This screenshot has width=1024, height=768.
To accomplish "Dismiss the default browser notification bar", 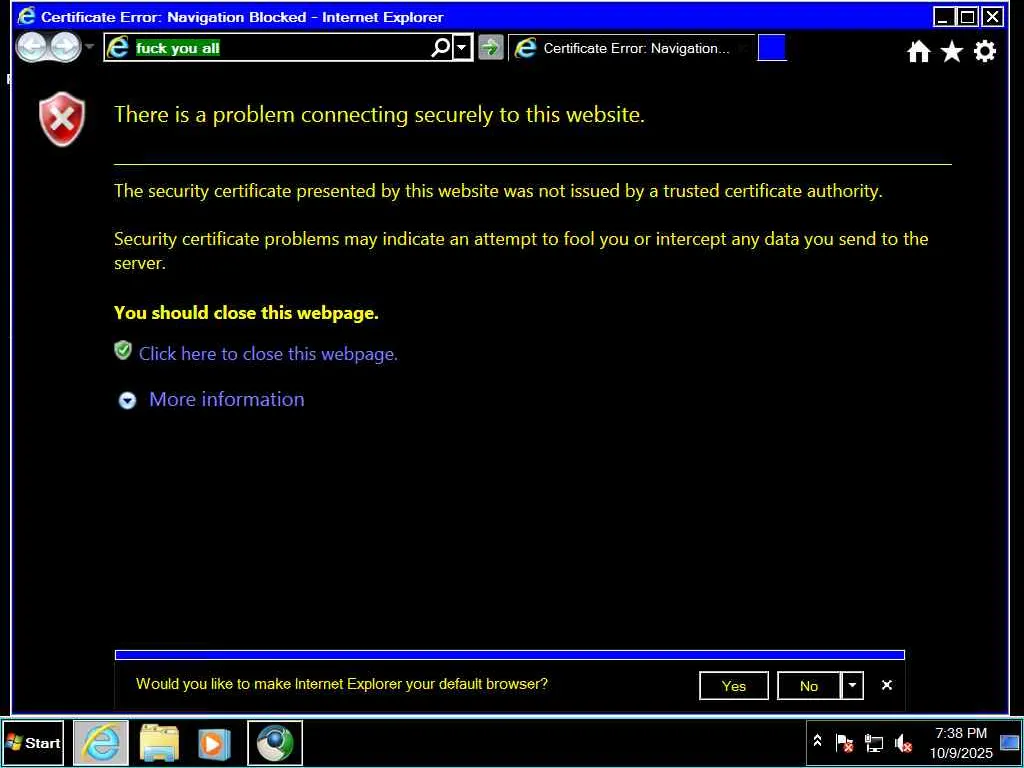I will [x=886, y=685].
